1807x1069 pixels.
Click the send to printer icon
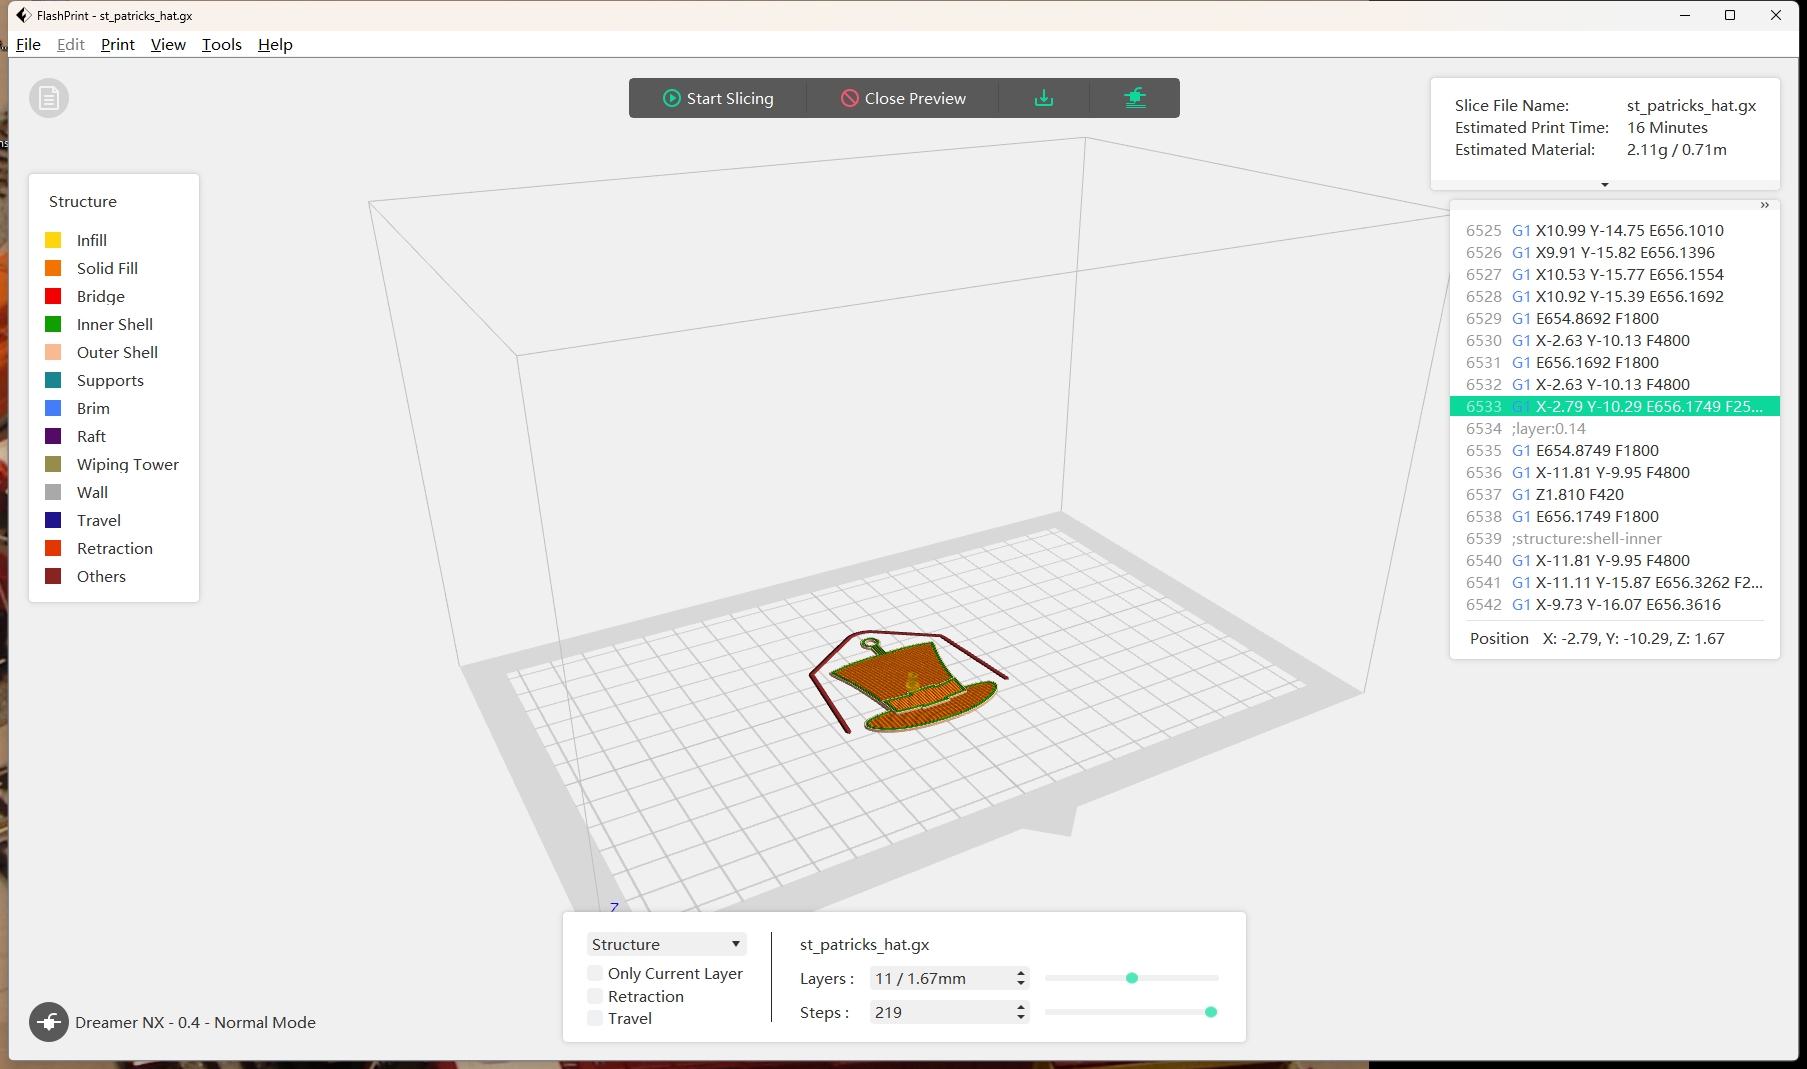[1134, 98]
